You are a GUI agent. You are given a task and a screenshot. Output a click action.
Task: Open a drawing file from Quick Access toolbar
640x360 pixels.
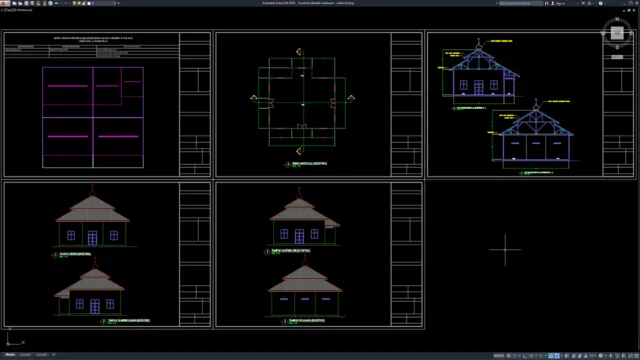click(20, 3)
